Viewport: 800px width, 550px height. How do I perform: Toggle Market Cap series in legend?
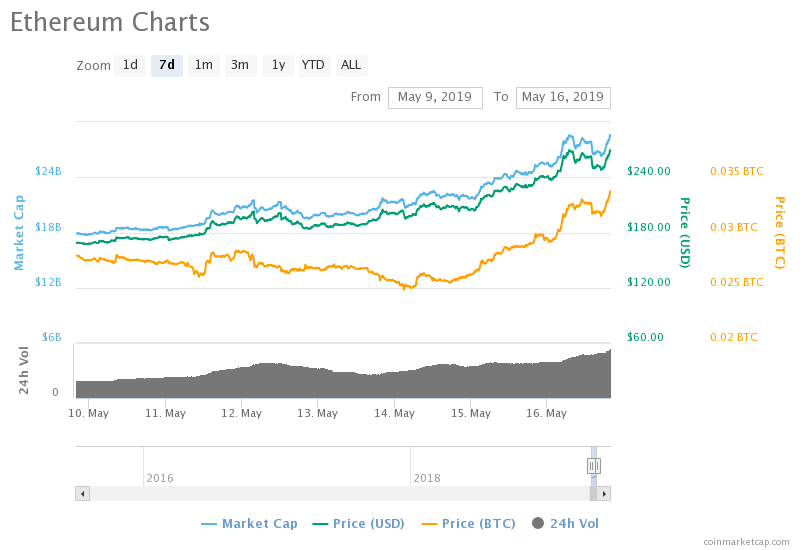point(250,523)
